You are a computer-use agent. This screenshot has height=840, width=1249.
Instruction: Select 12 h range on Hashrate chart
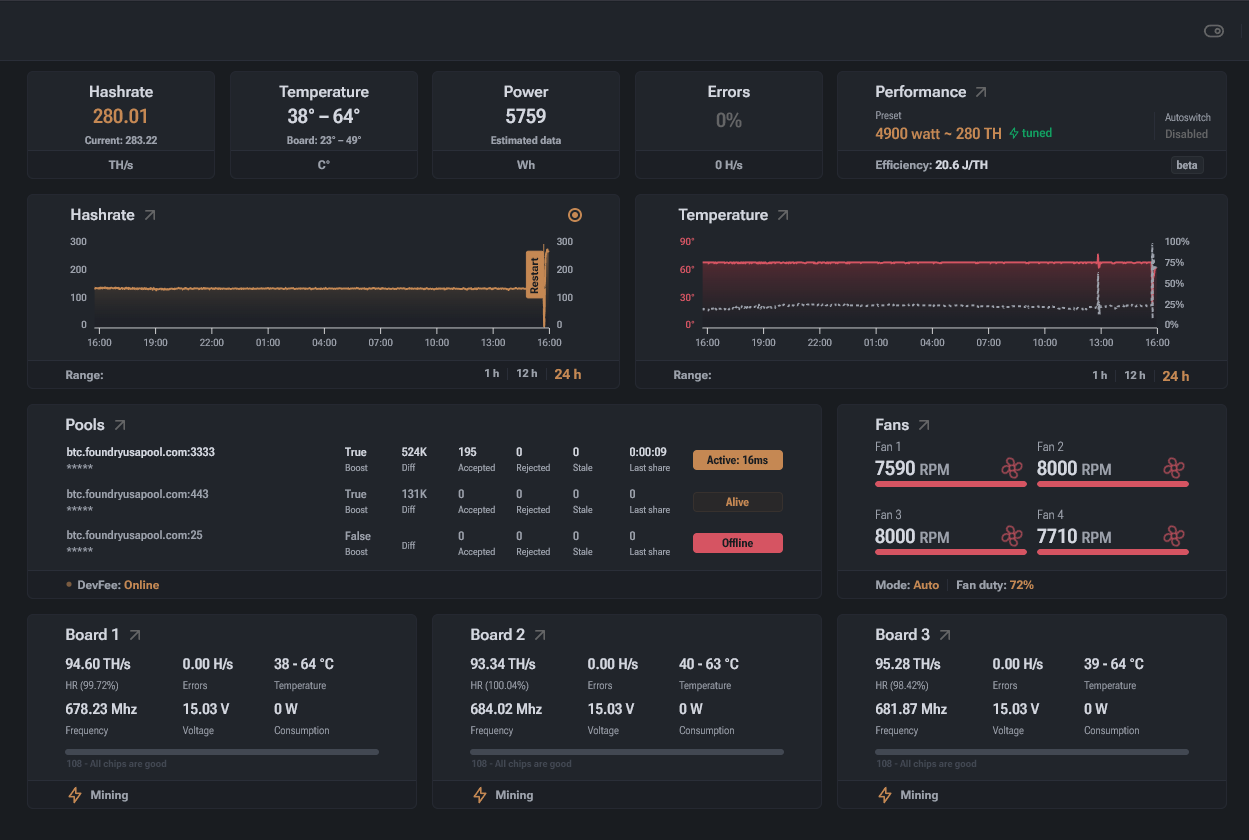[x=527, y=374]
